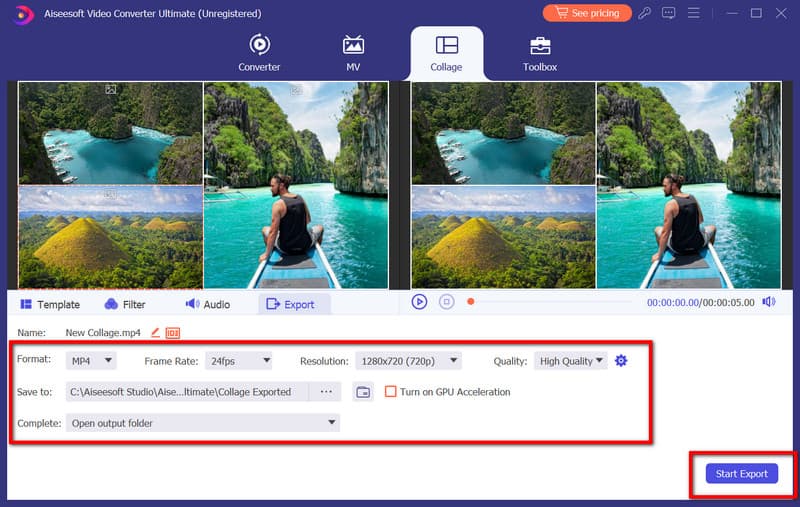
Task: Switch to the Filter tab
Action: pyautogui.click(x=125, y=304)
